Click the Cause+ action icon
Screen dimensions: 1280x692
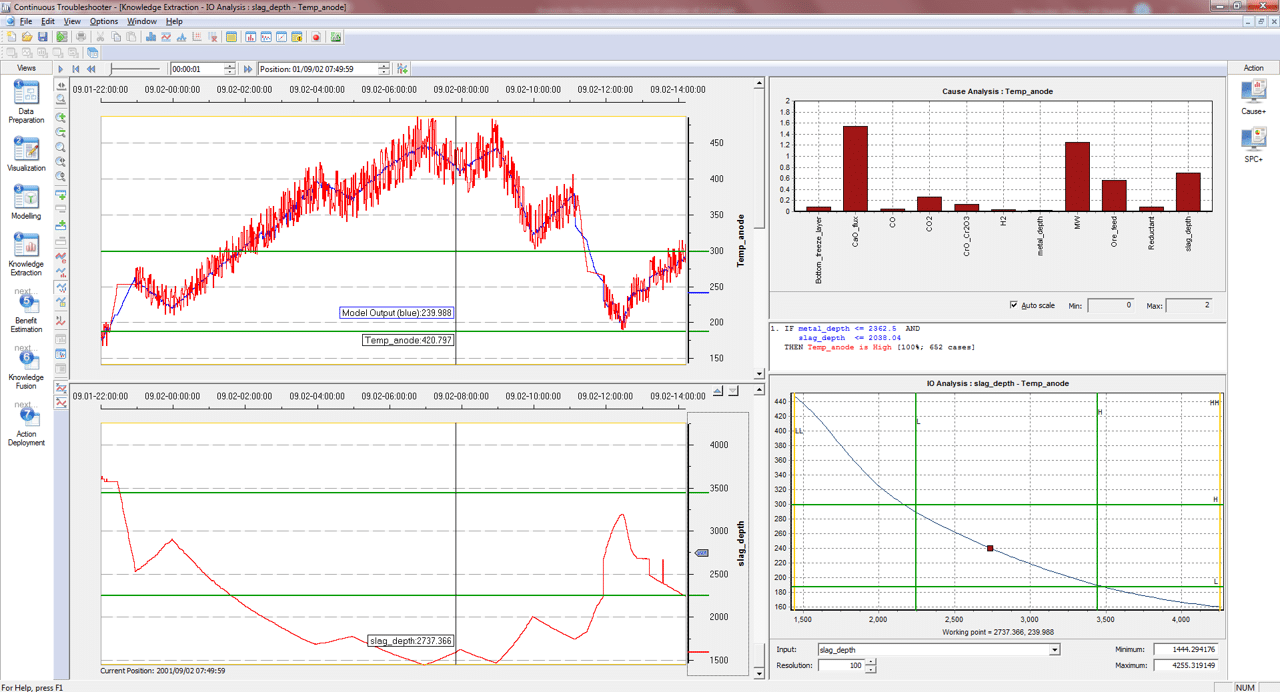(1253, 92)
